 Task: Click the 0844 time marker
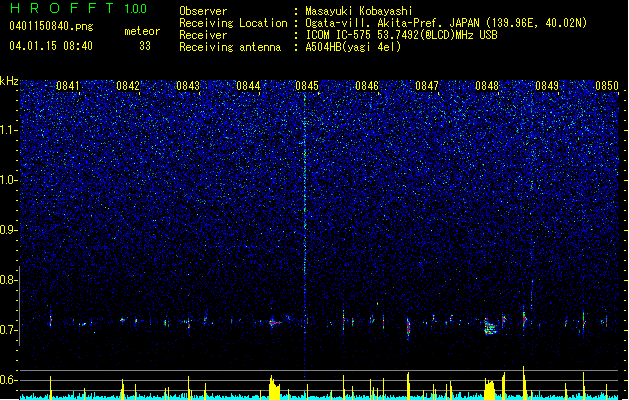tap(248, 86)
